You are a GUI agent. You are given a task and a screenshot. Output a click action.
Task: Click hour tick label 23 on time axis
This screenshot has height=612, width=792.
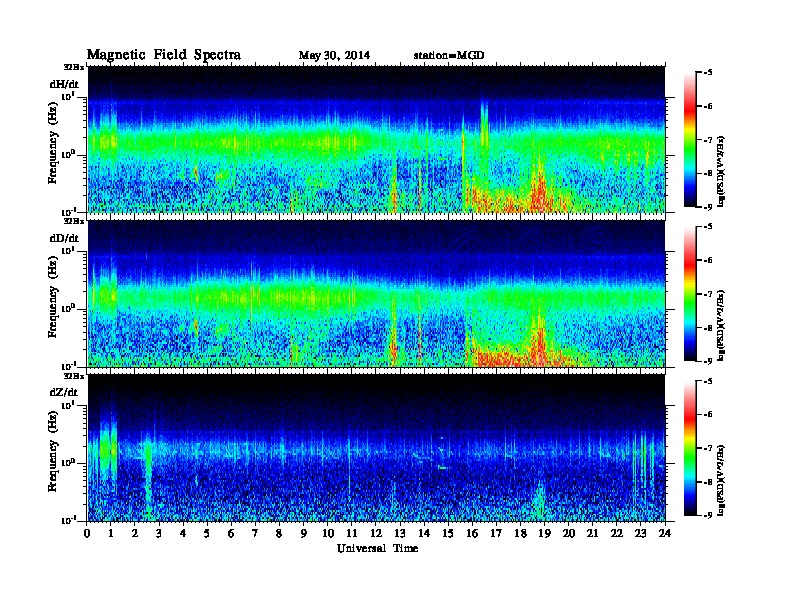(641, 533)
